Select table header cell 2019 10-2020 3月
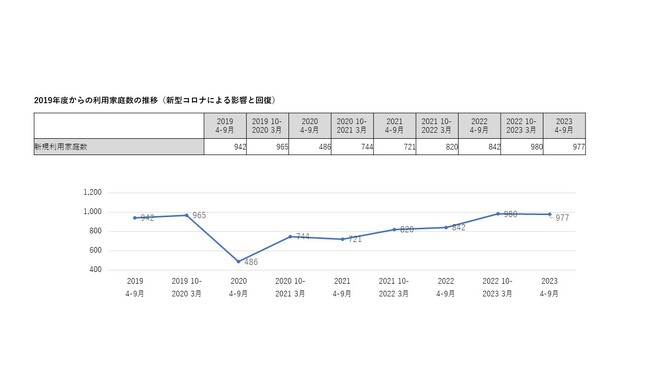The width and height of the screenshot is (650, 366). click(x=267, y=126)
